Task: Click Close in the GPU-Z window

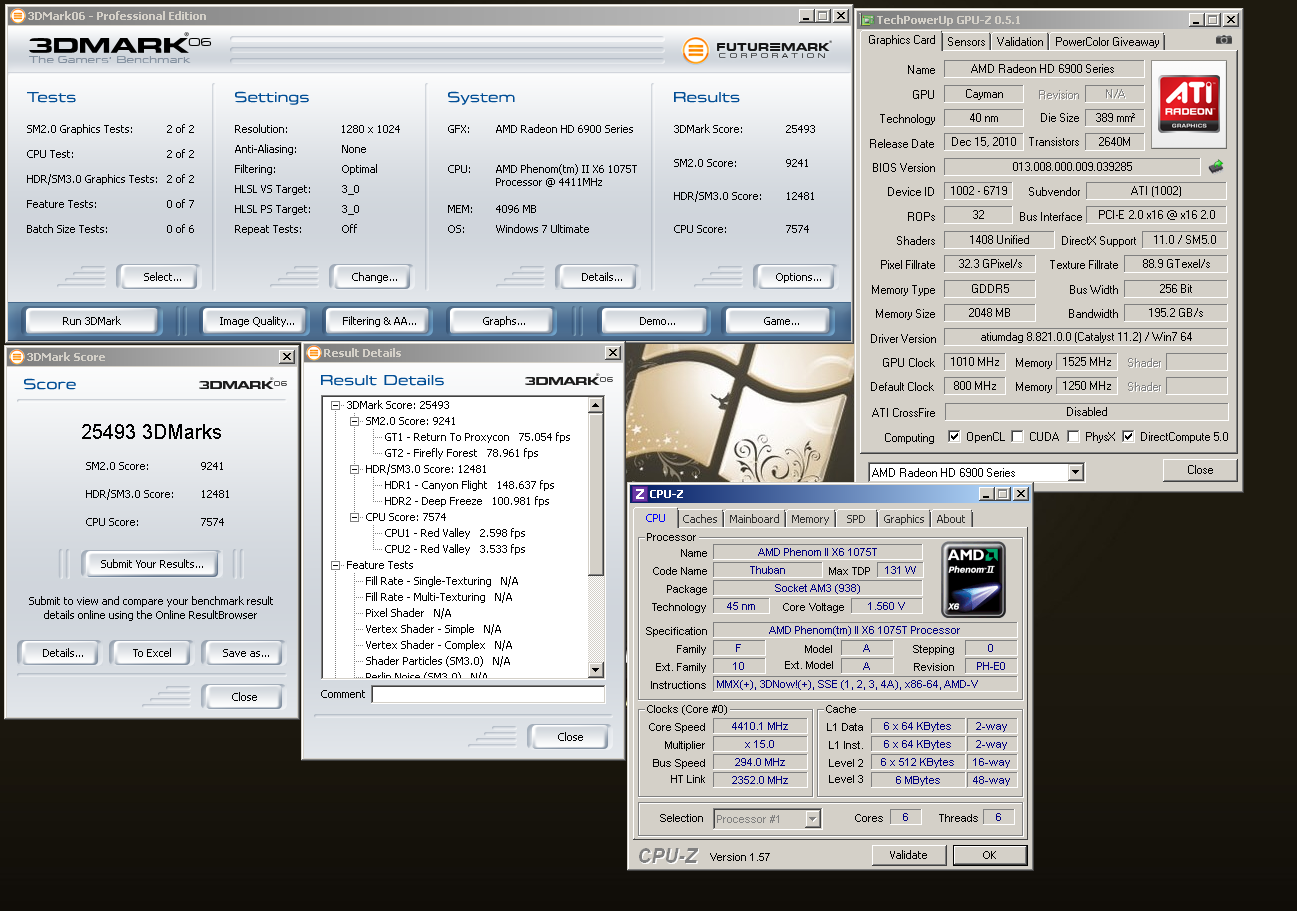Action: pos(1200,470)
